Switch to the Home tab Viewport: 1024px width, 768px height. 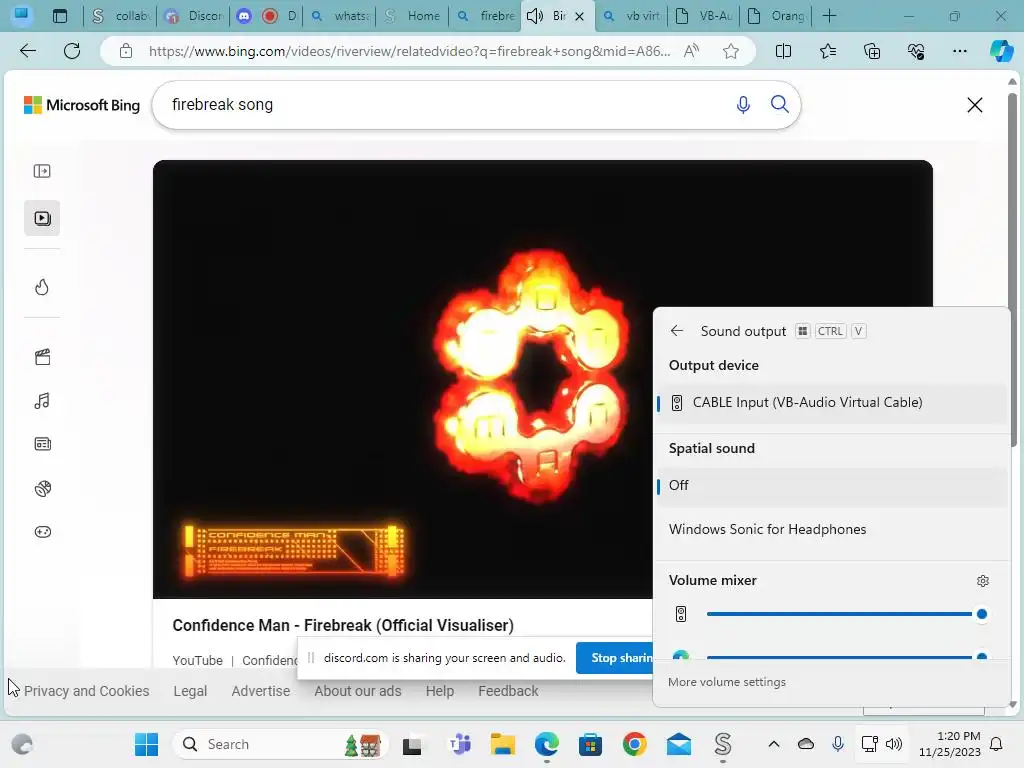(x=413, y=16)
